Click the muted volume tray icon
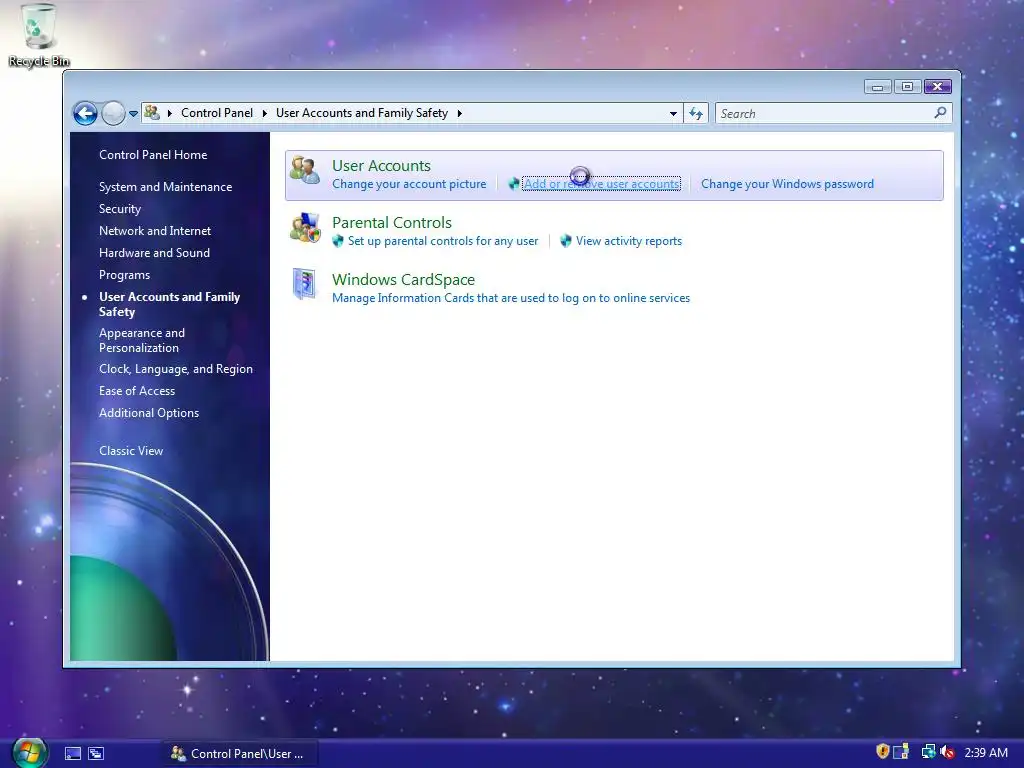1024x768 pixels. [948, 752]
